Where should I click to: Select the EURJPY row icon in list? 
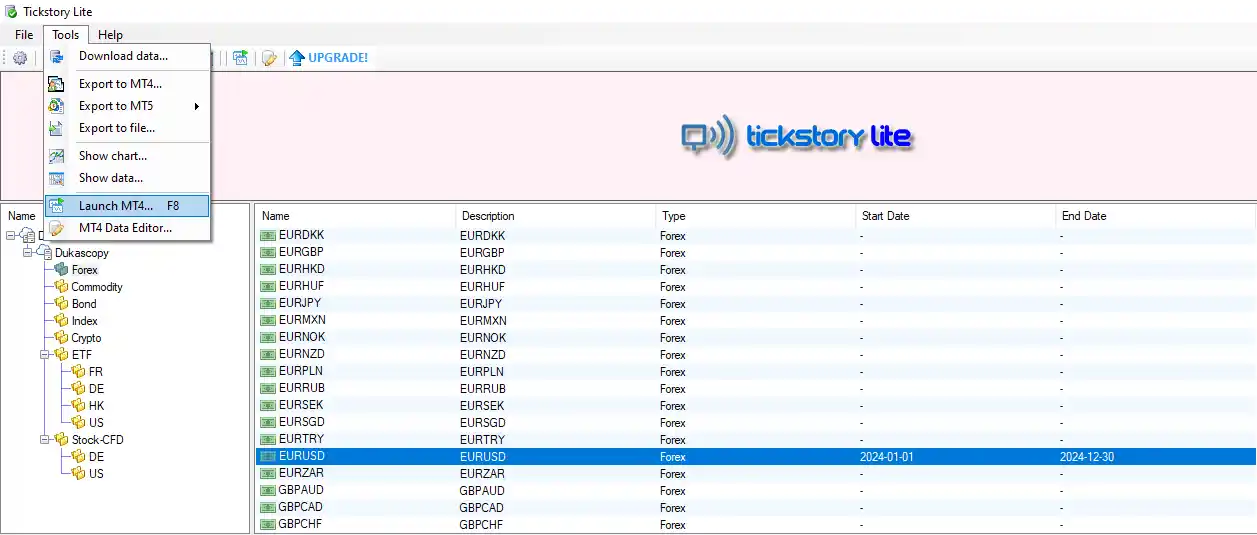coord(267,303)
